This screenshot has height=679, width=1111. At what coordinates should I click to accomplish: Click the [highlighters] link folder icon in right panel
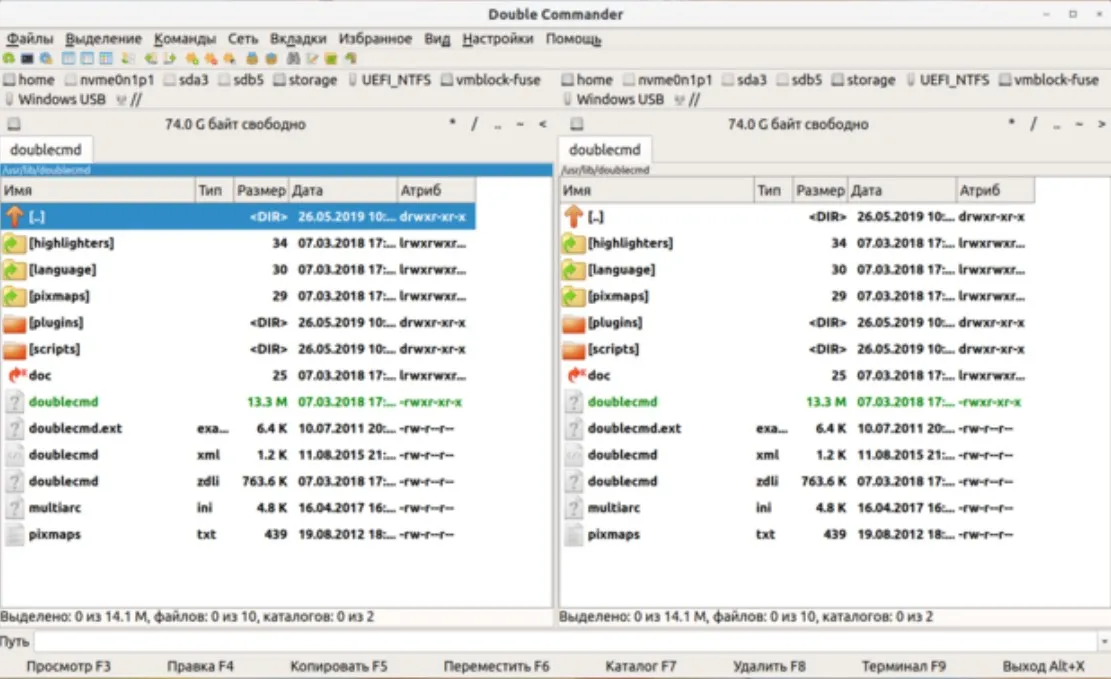(x=572, y=243)
